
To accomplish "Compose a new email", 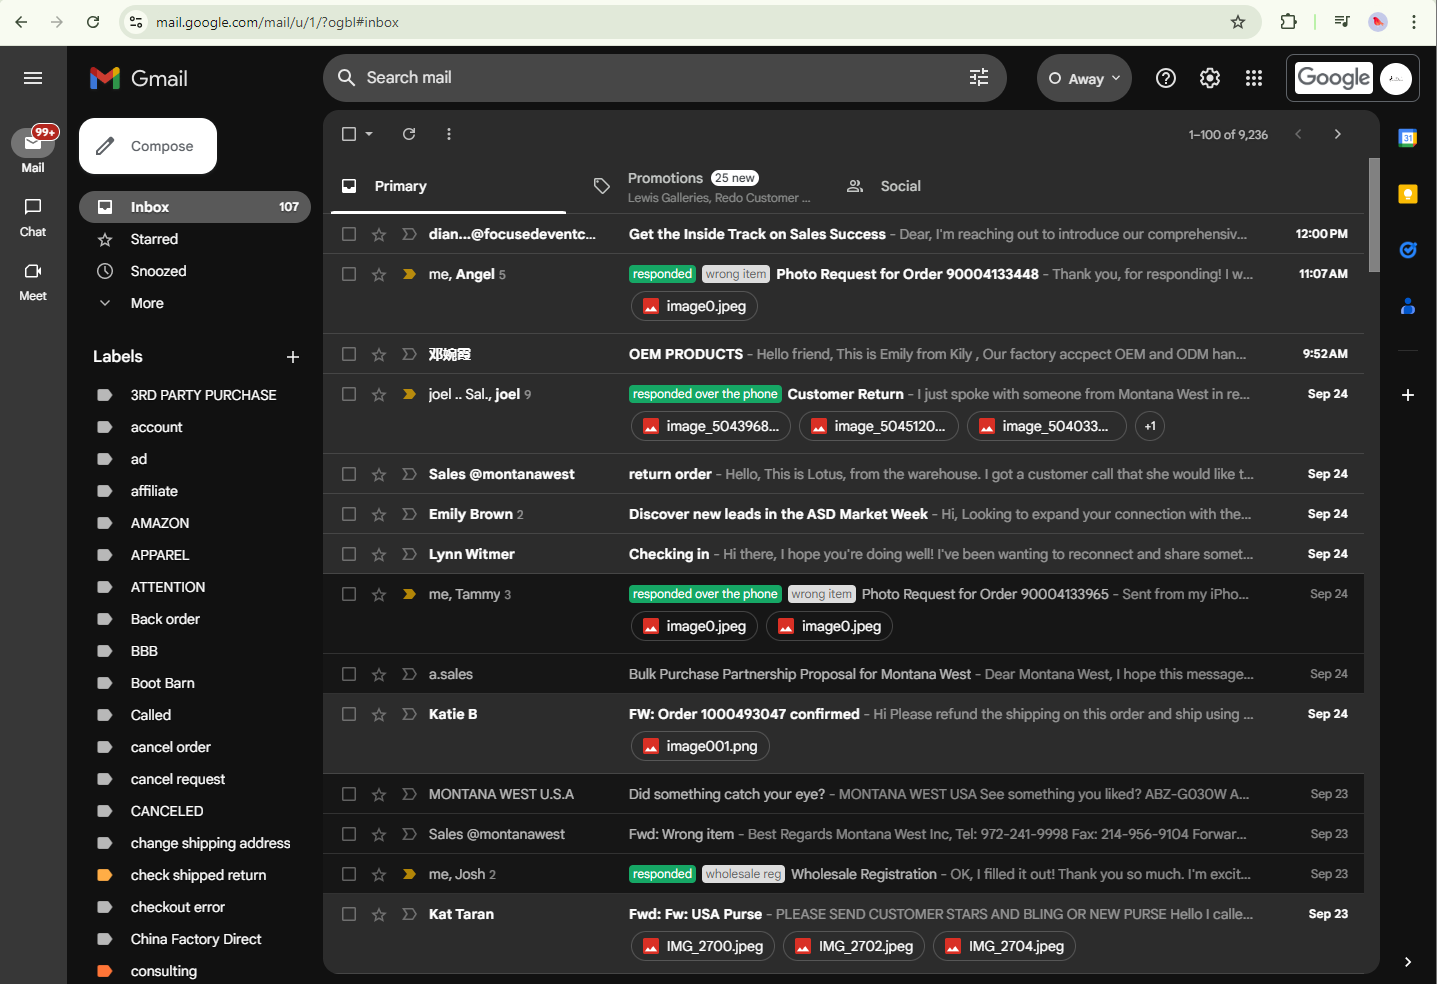I will click(148, 146).
